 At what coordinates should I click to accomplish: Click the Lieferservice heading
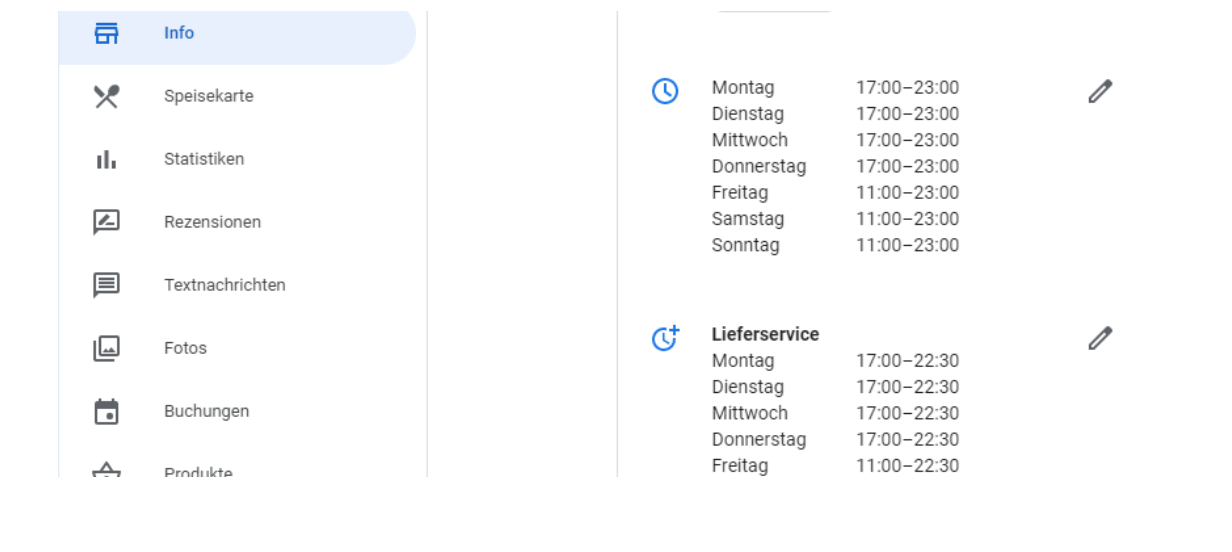coord(765,334)
